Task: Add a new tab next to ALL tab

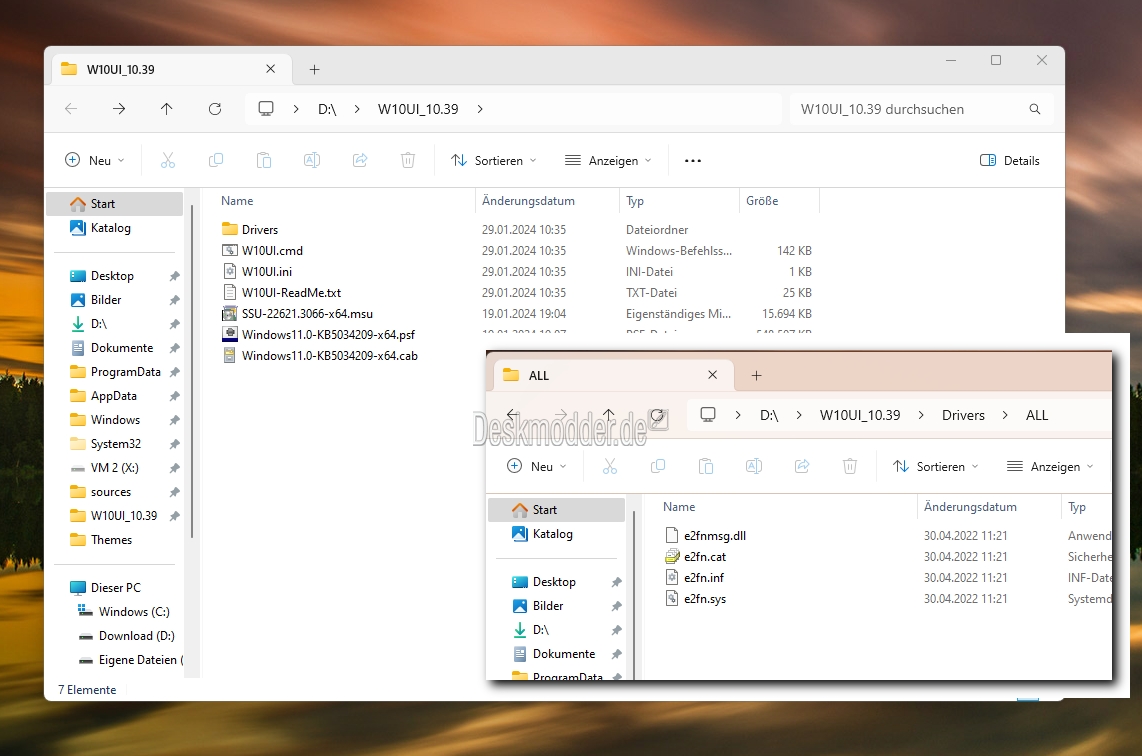Action: click(757, 375)
